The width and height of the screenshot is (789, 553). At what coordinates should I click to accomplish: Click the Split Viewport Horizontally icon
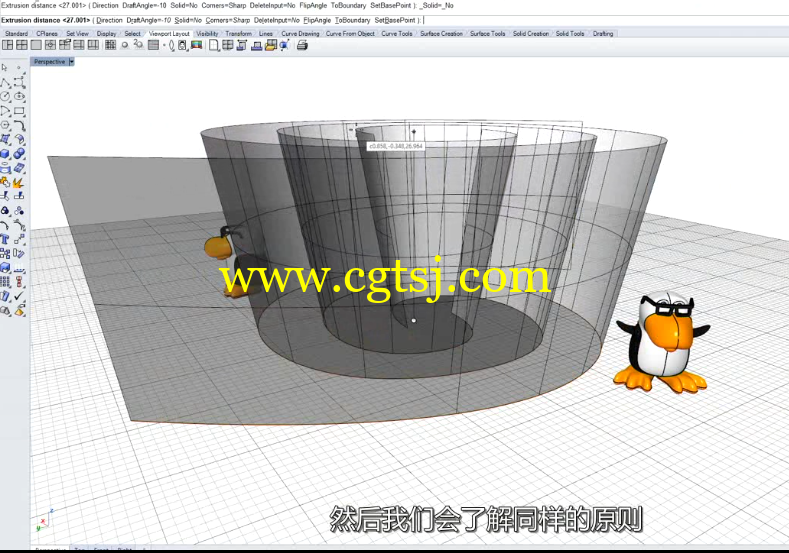79,45
